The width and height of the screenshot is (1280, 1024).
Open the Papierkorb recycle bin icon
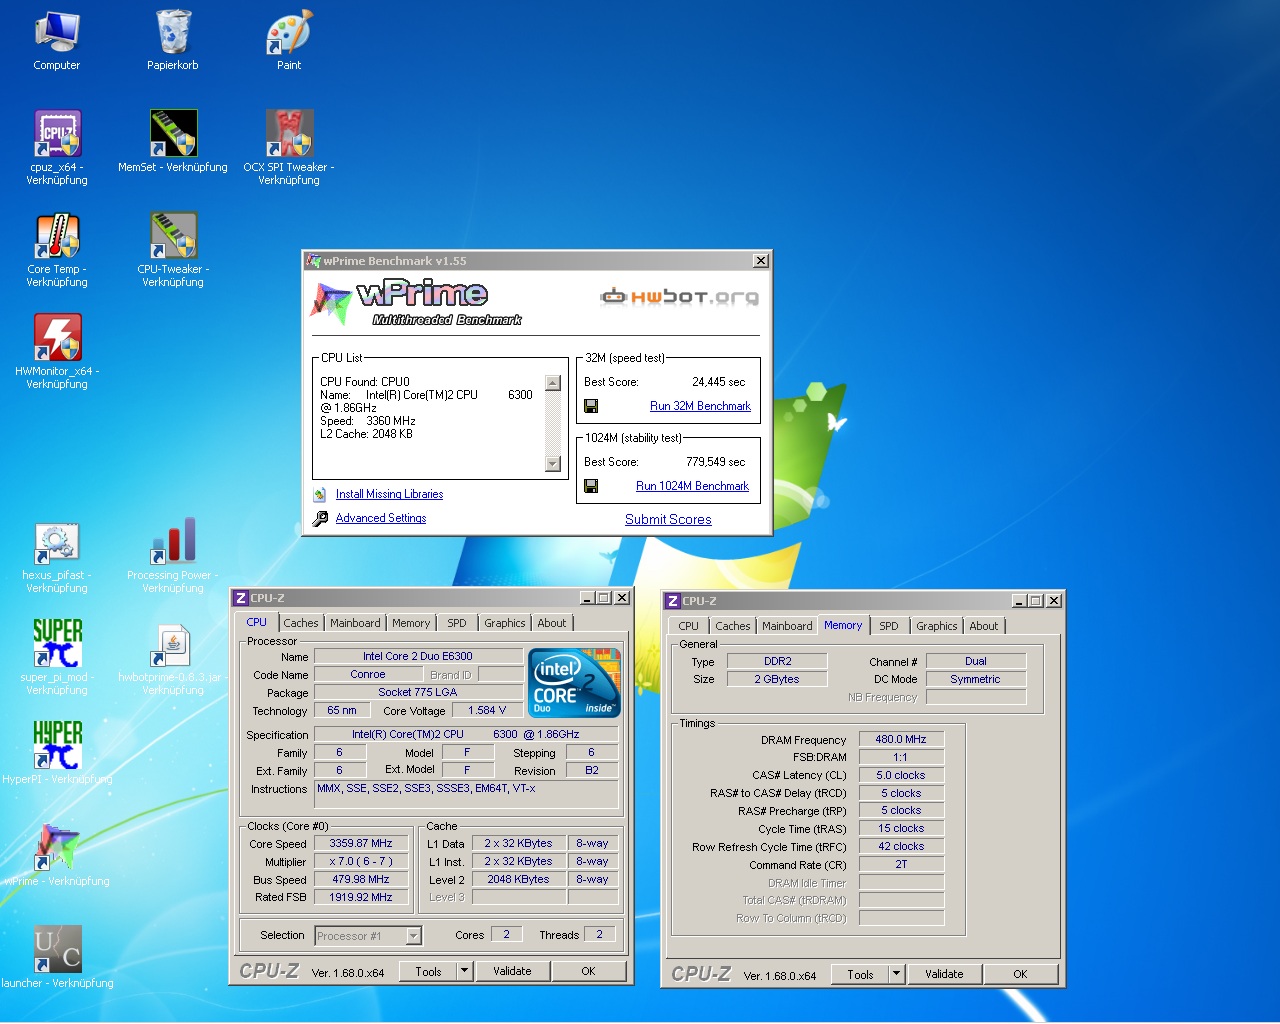coord(173,32)
